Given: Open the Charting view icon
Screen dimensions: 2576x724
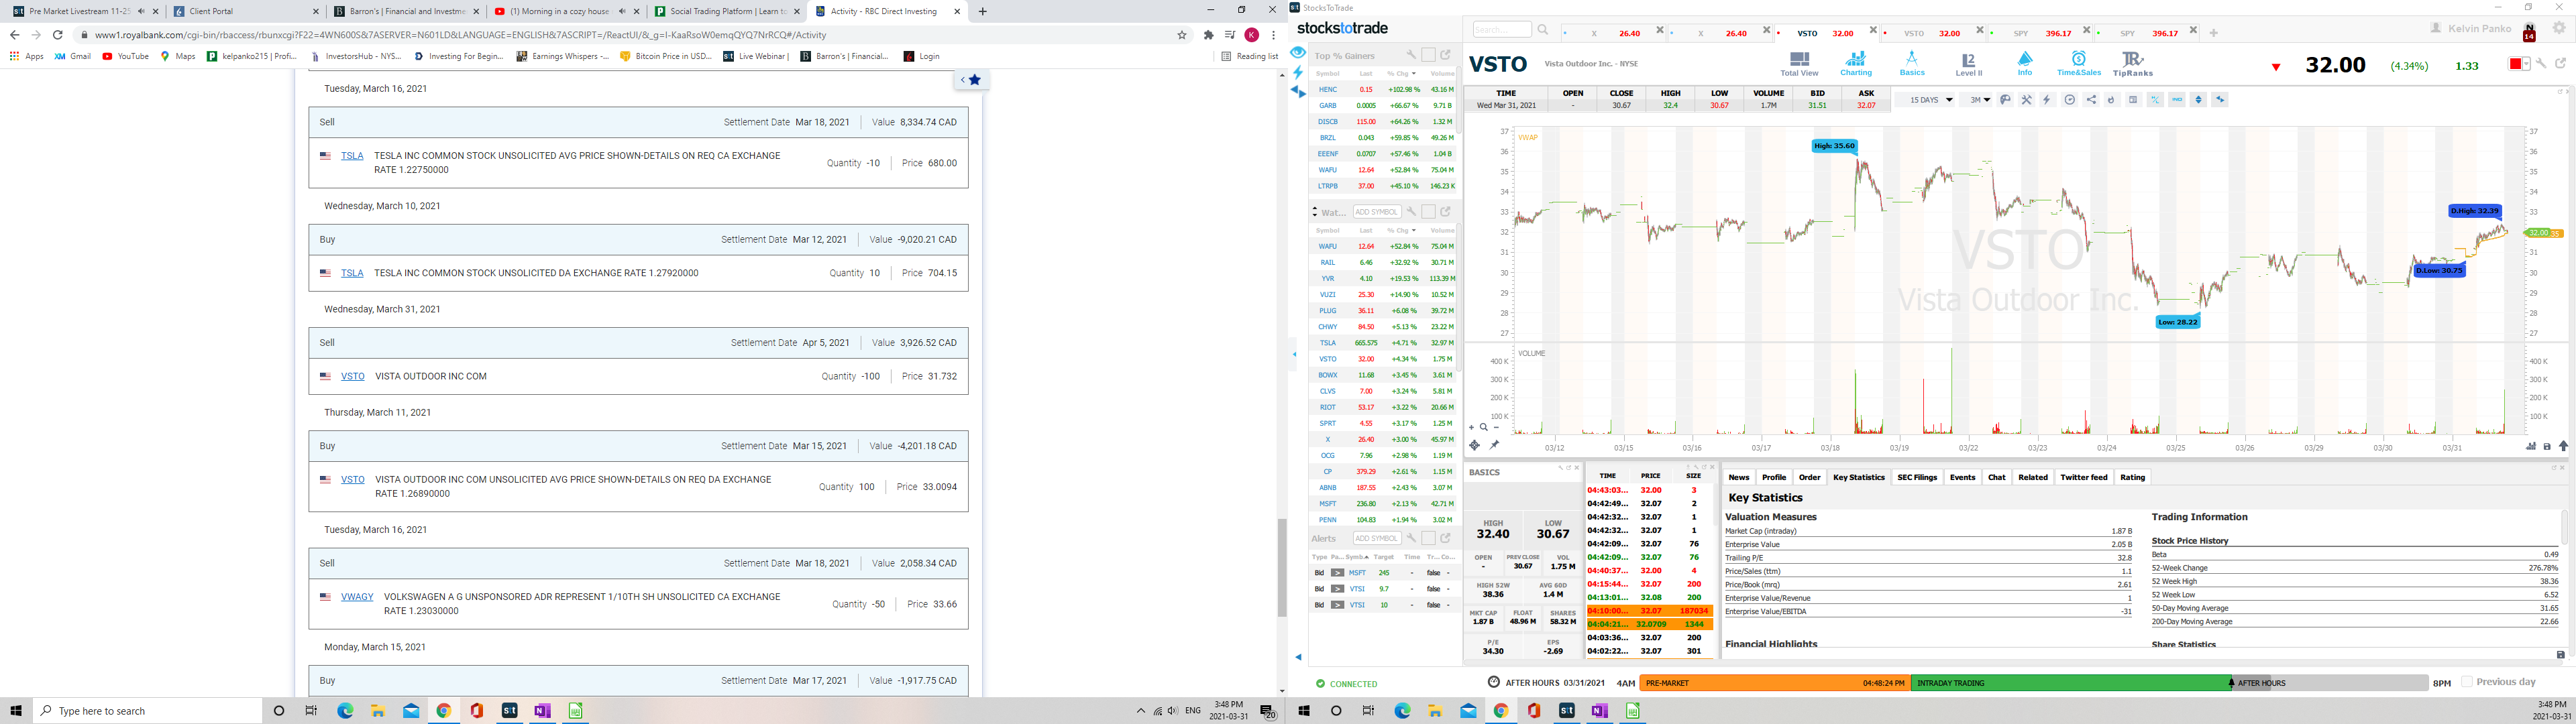Looking at the screenshot, I should pyautogui.click(x=1855, y=63).
